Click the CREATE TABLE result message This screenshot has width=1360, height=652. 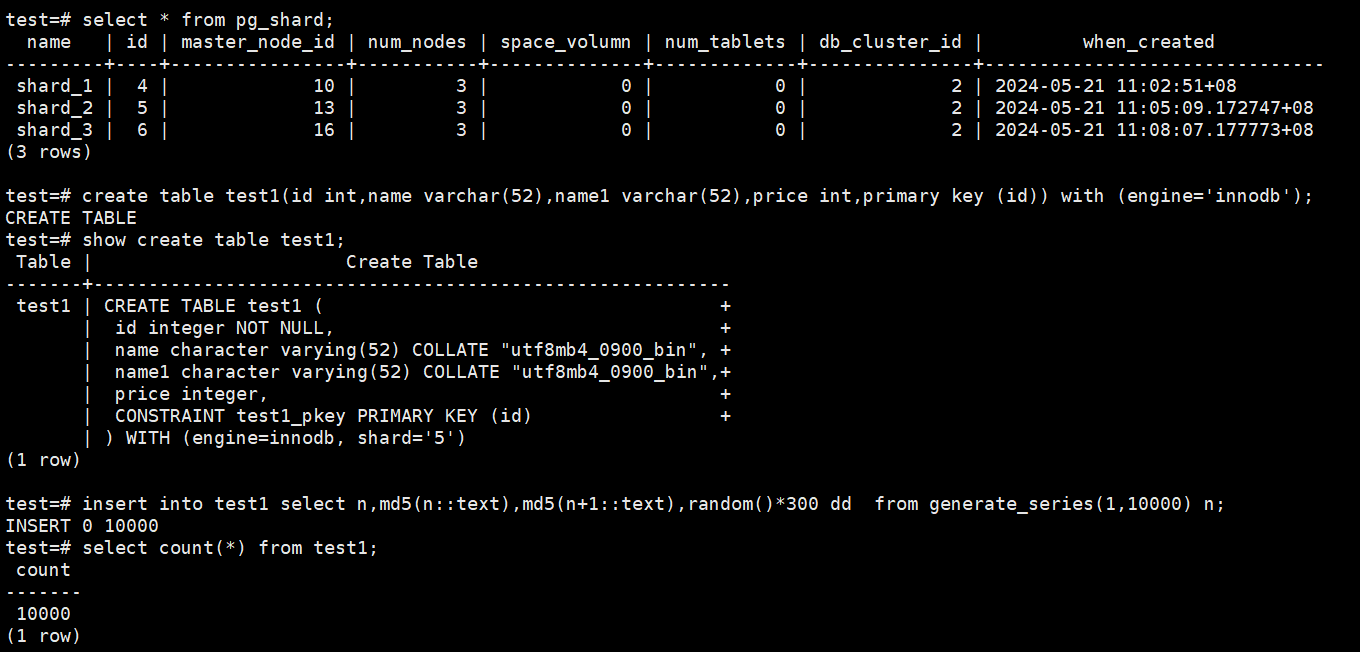pyautogui.click(x=71, y=218)
